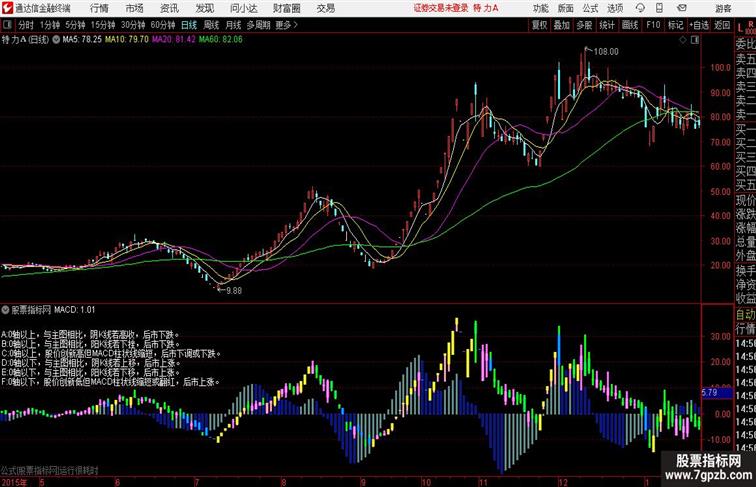Open the 功能 menu
This screenshot has width=756, height=487.
(x=540, y=9)
